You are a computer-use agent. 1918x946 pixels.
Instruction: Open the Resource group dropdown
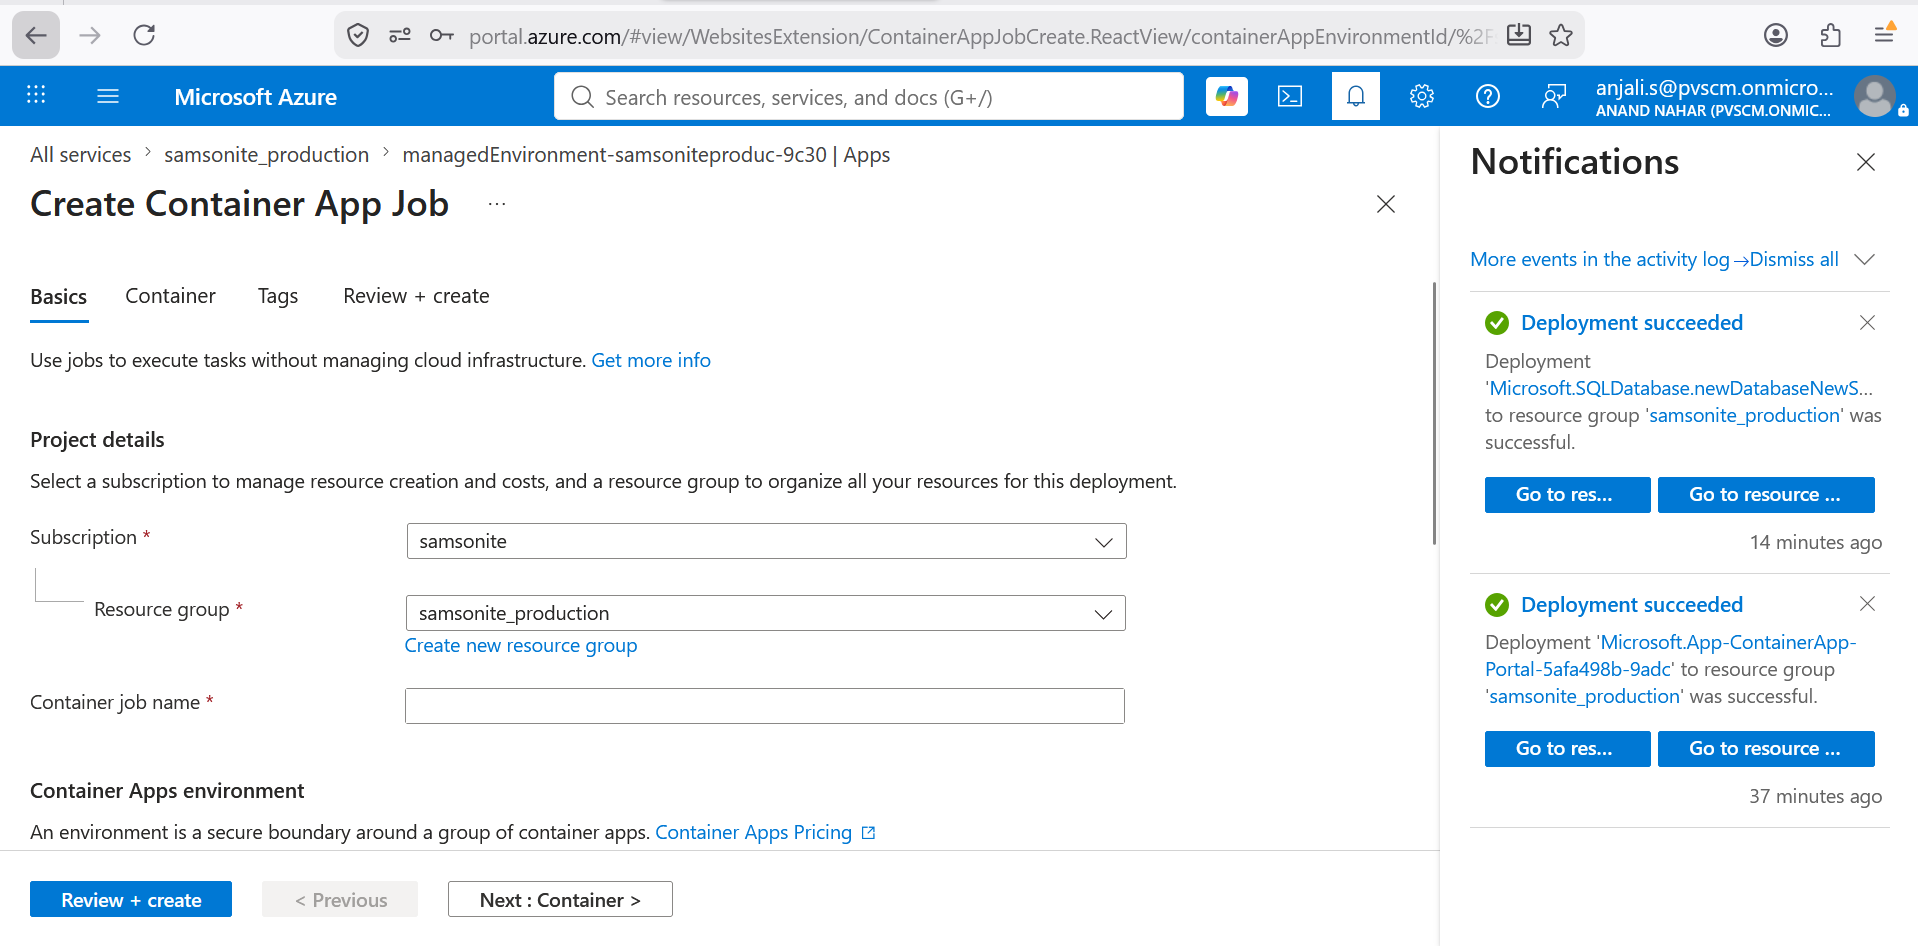[x=766, y=613]
